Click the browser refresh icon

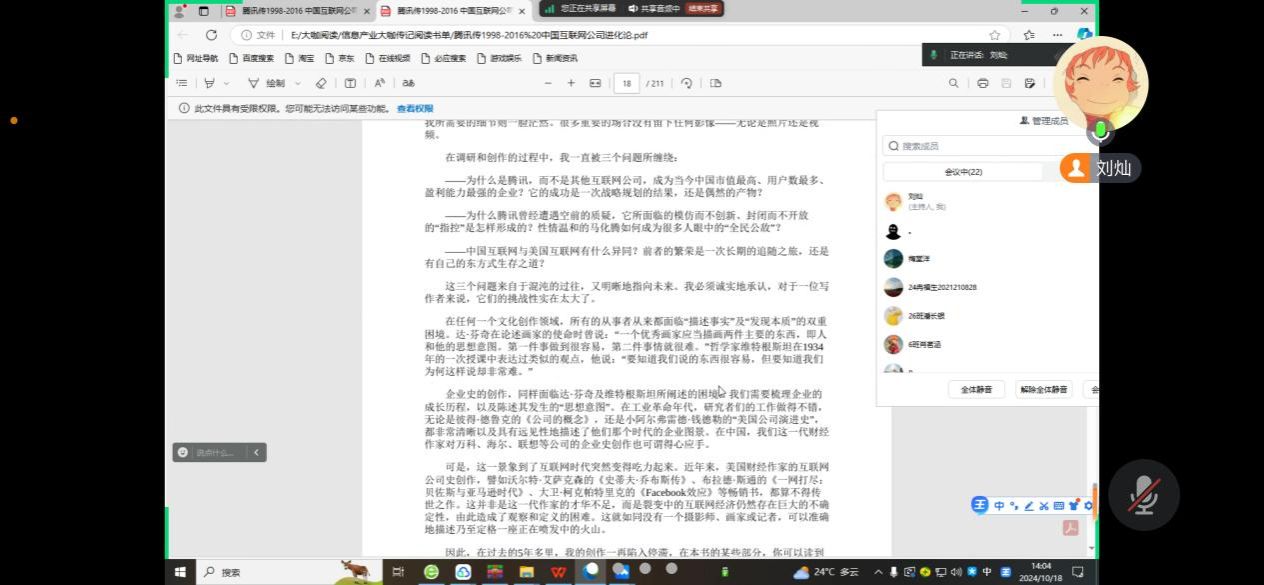(211, 35)
